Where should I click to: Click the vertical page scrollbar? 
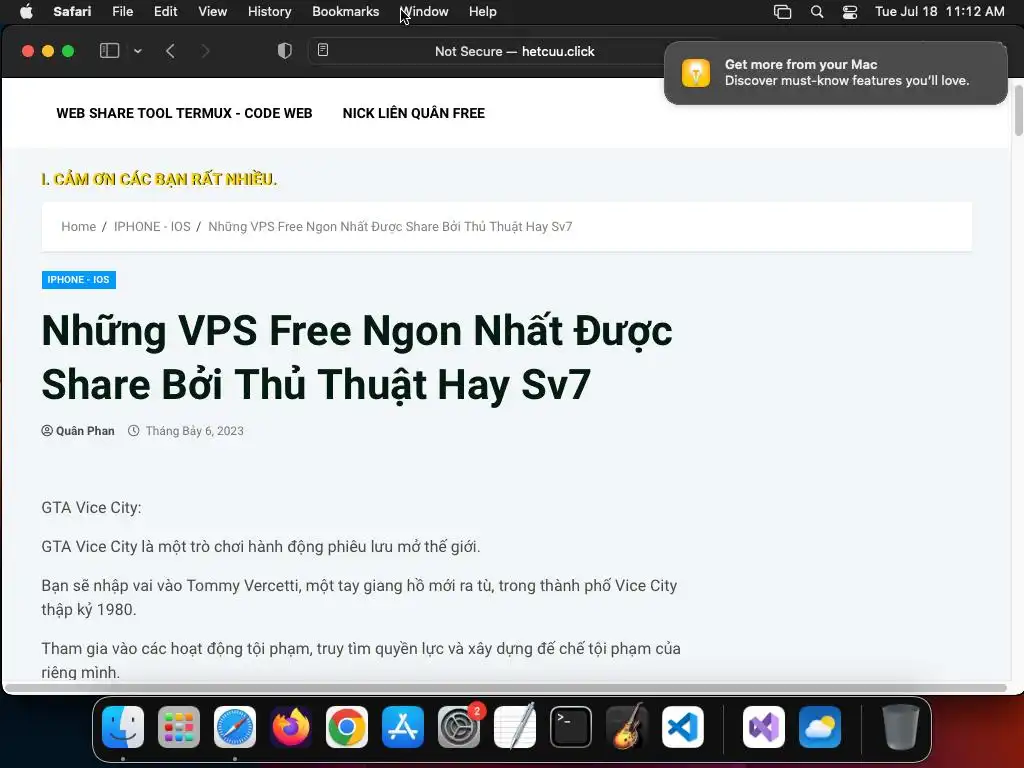(1018, 110)
